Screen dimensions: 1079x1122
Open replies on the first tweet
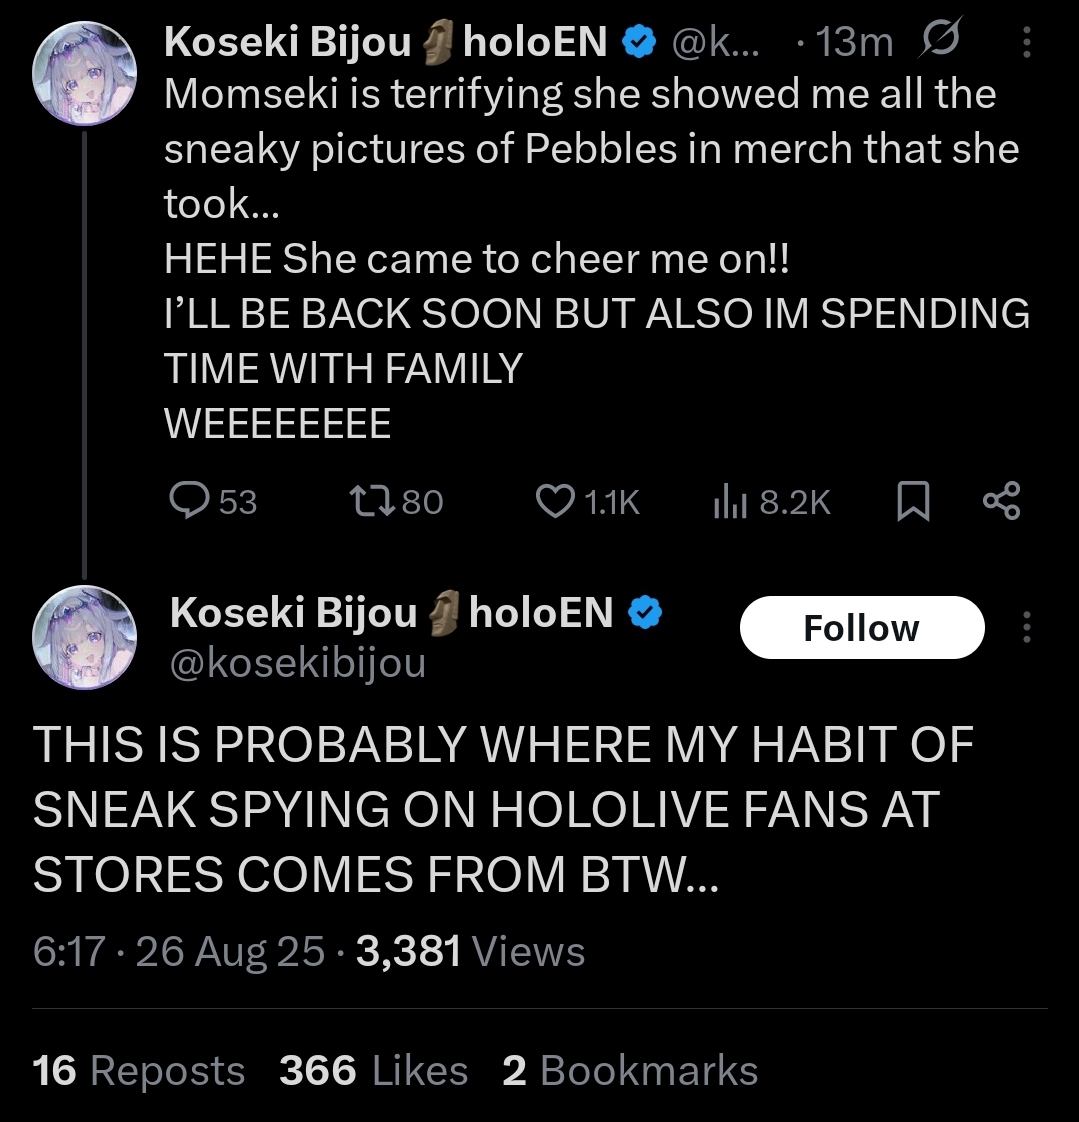pyautogui.click(x=213, y=501)
